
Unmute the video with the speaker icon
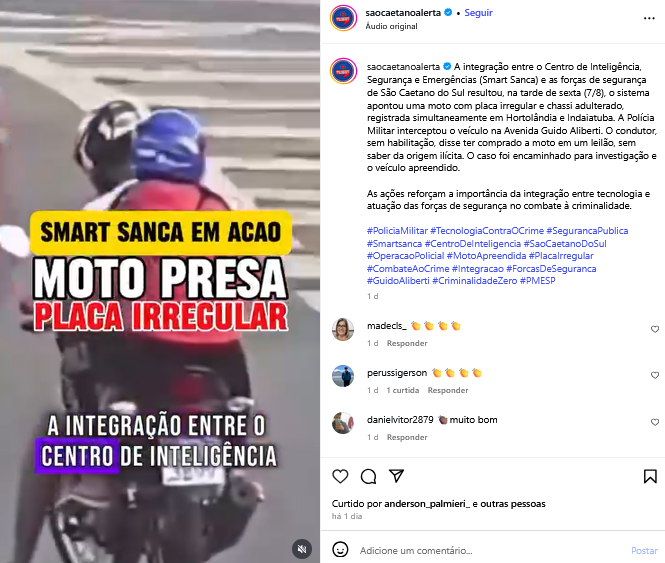pyautogui.click(x=302, y=549)
